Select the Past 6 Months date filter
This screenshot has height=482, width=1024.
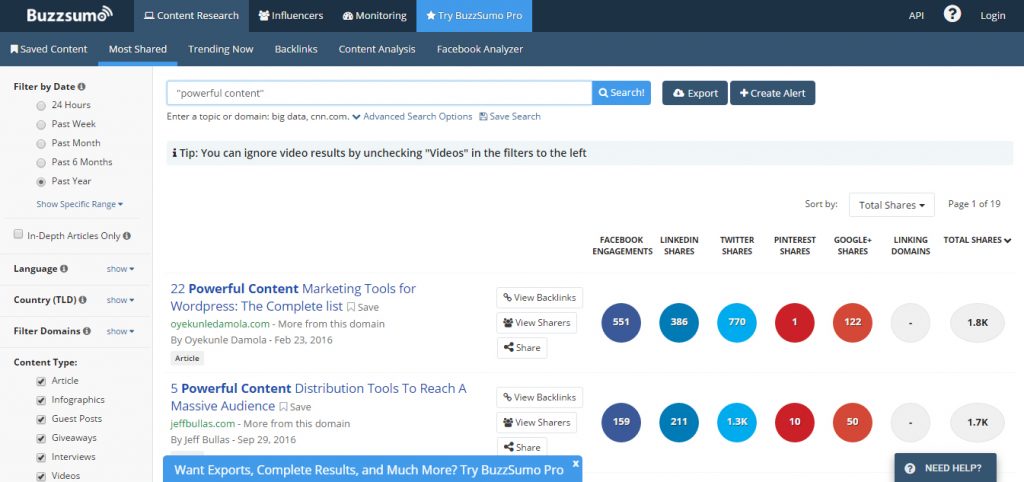[x=40, y=162]
